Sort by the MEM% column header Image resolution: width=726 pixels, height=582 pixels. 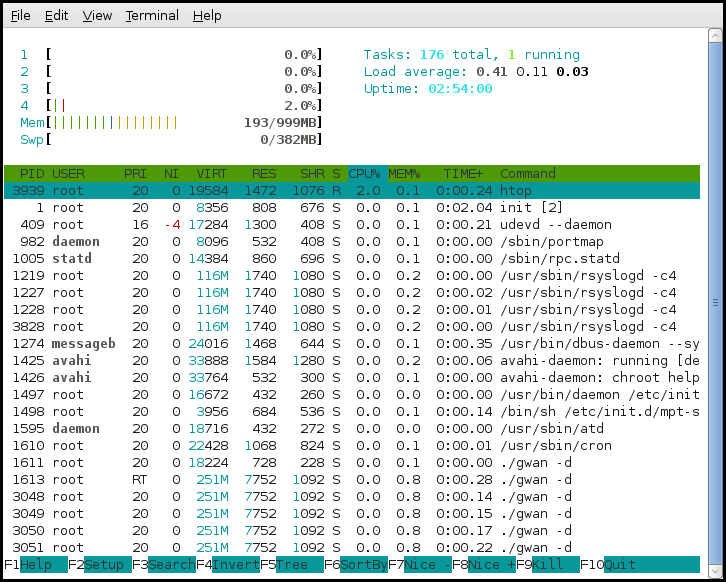(404, 174)
